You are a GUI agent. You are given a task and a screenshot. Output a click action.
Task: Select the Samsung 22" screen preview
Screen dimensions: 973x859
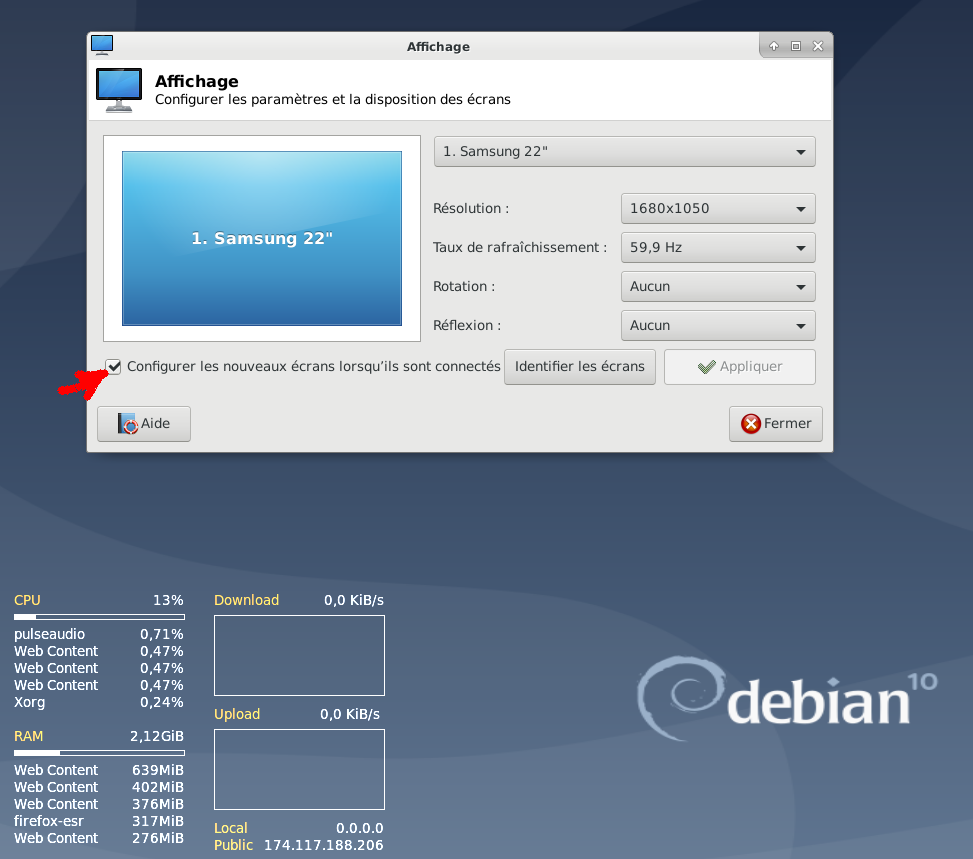click(262, 238)
